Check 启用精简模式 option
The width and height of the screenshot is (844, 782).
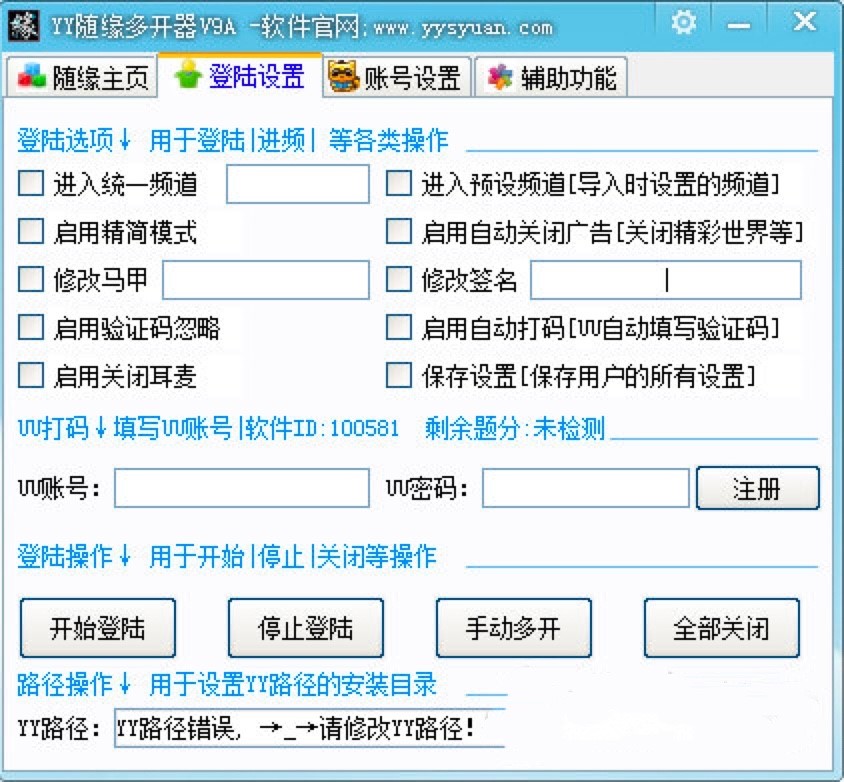click(31, 232)
